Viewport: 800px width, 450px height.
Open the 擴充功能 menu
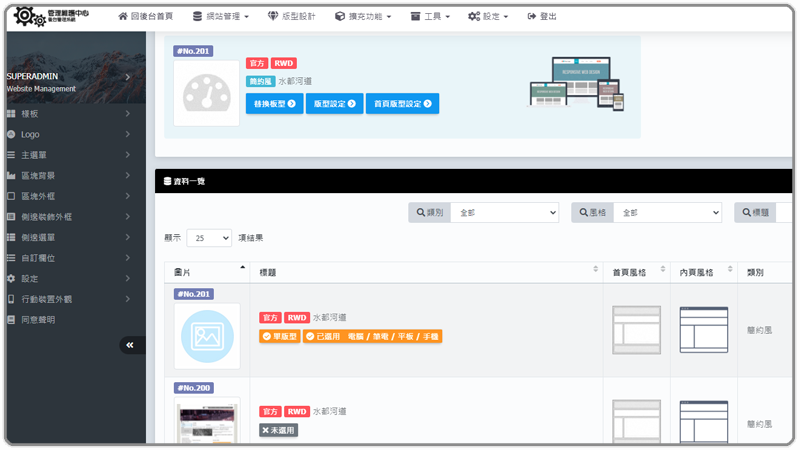coord(366,17)
